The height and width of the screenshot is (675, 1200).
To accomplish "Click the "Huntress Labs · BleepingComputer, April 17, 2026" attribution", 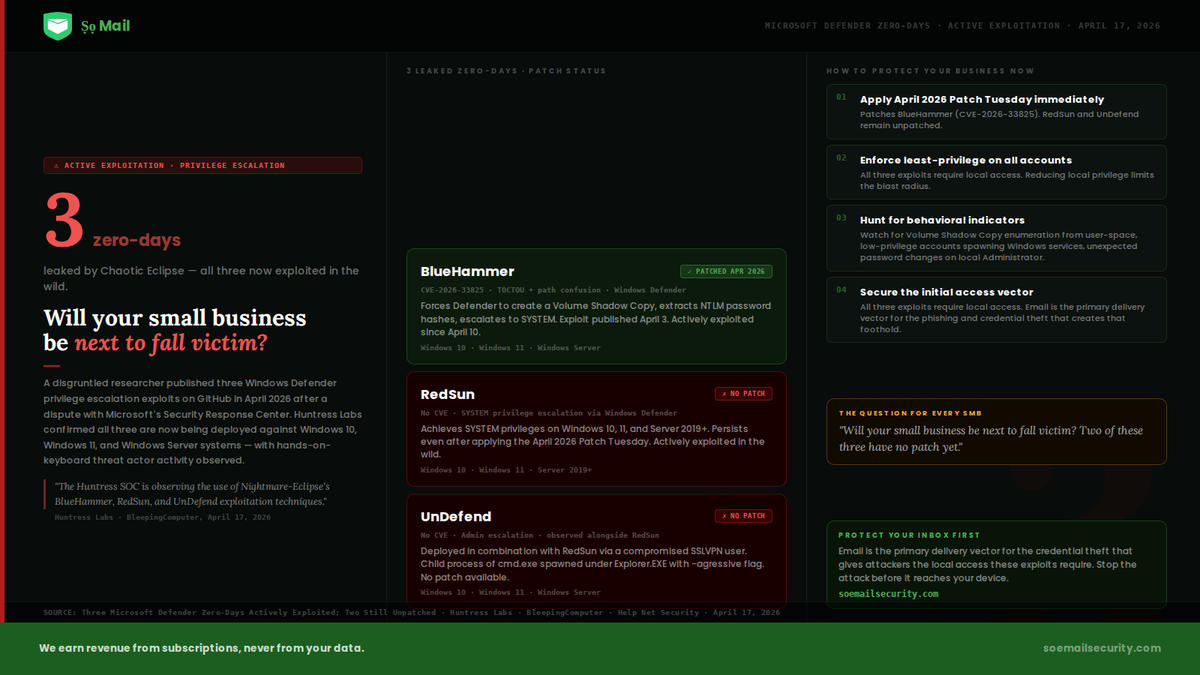I will (162, 518).
